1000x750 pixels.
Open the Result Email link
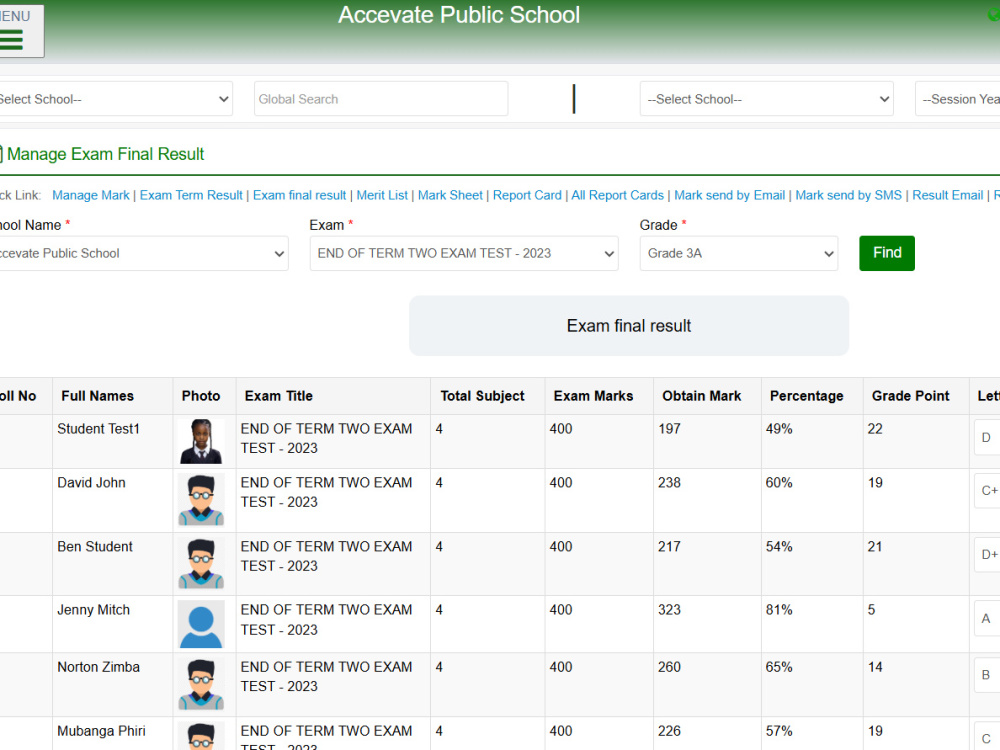pyautogui.click(x=948, y=195)
